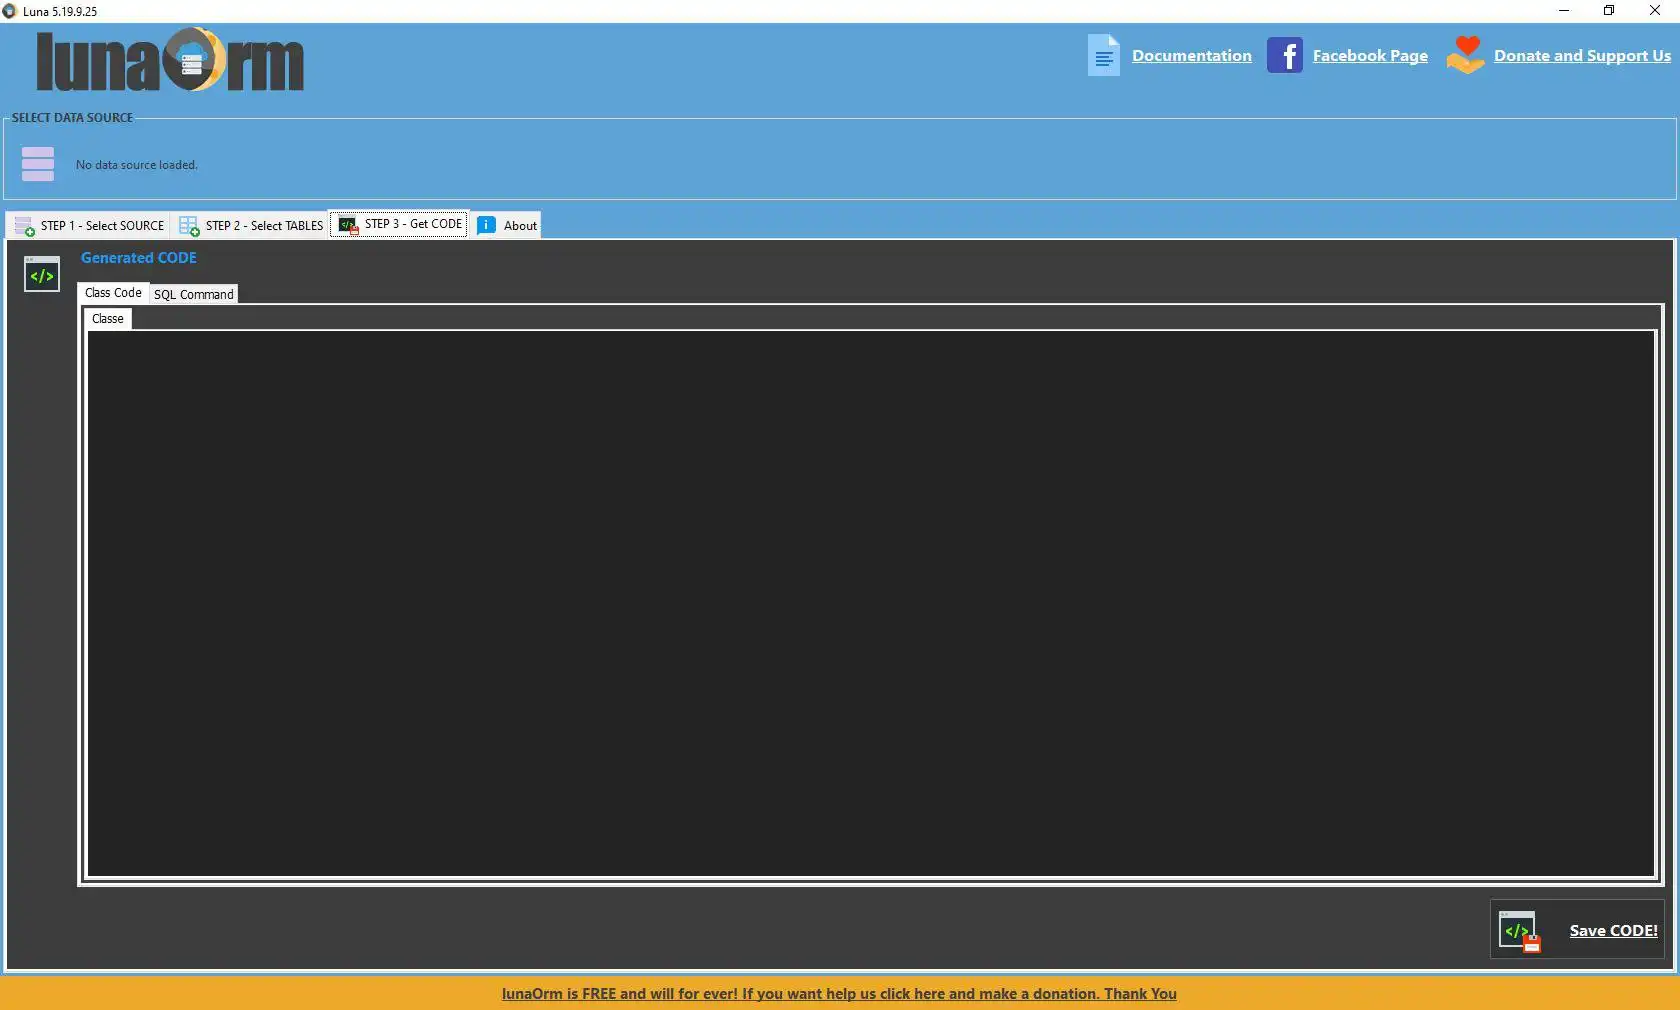Switch to STEP 1 - Select SOURCE tab
This screenshot has width=1680, height=1010.
pyautogui.click(x=89, y=226)
